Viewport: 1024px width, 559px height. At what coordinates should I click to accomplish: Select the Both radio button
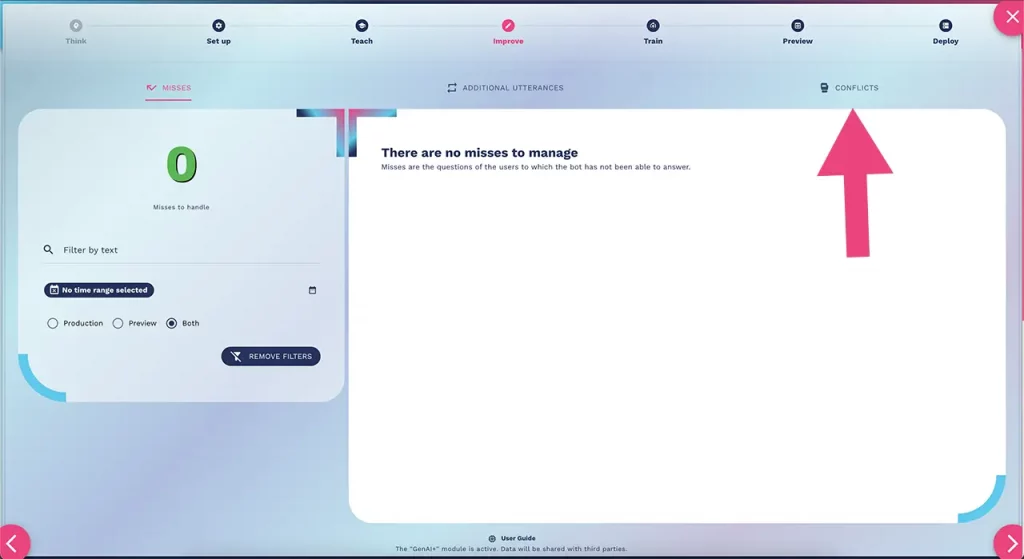tap(171, 323)
